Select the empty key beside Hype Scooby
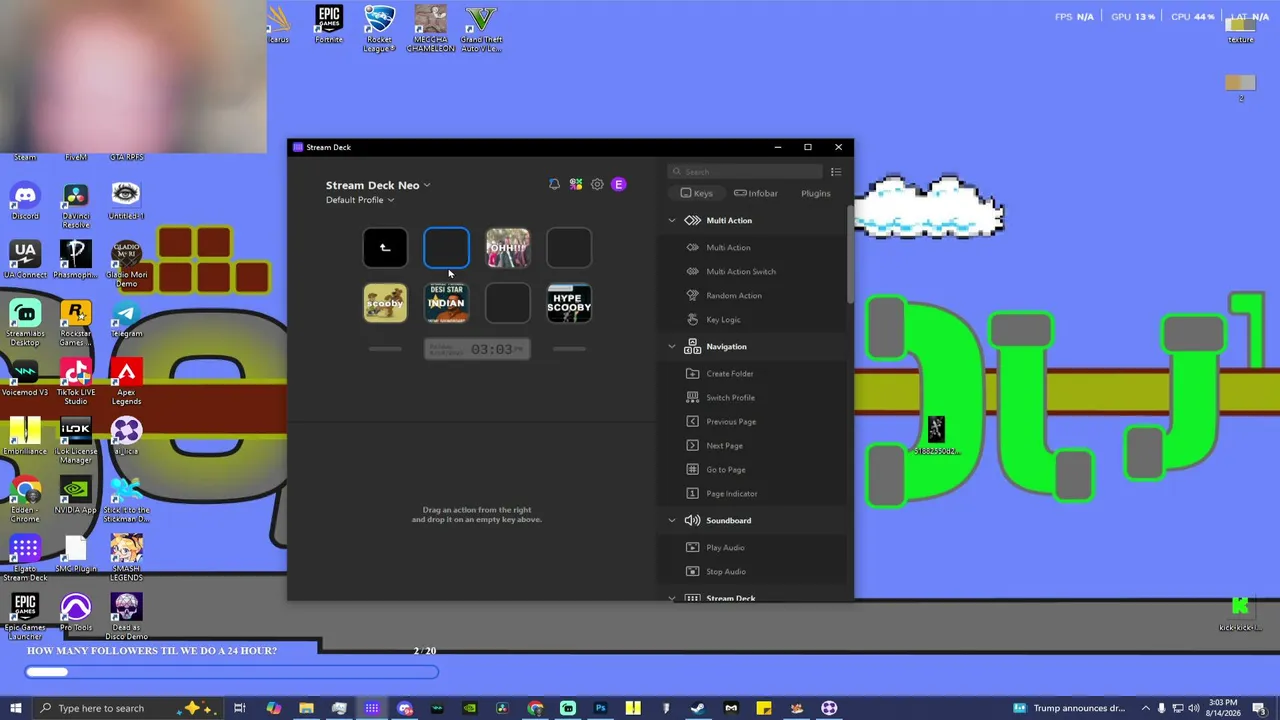 508,303
